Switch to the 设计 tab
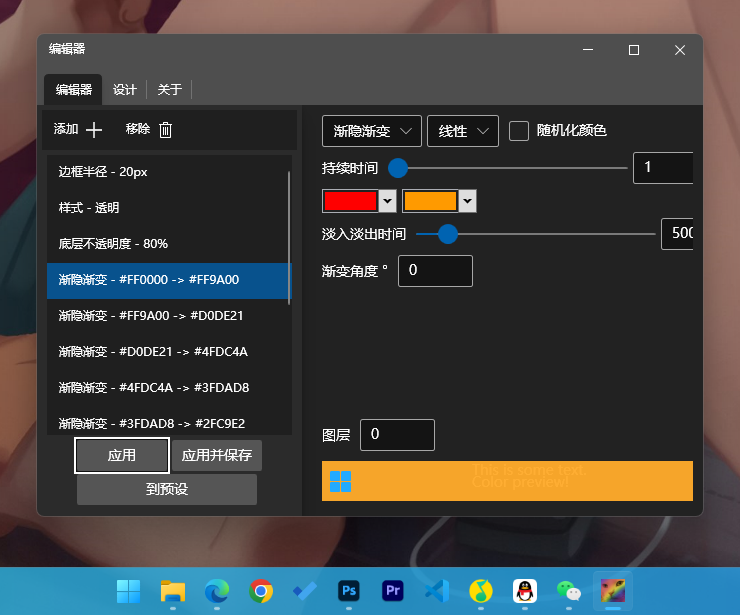The height and width of the screenshot is (615, 740). [x=125, y=90]
